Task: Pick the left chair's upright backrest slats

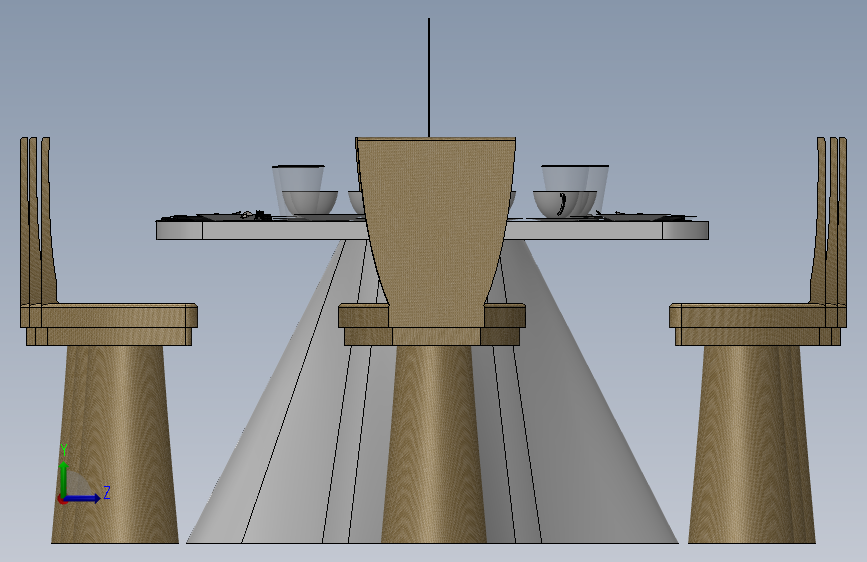Action: (x=38, y=221)
